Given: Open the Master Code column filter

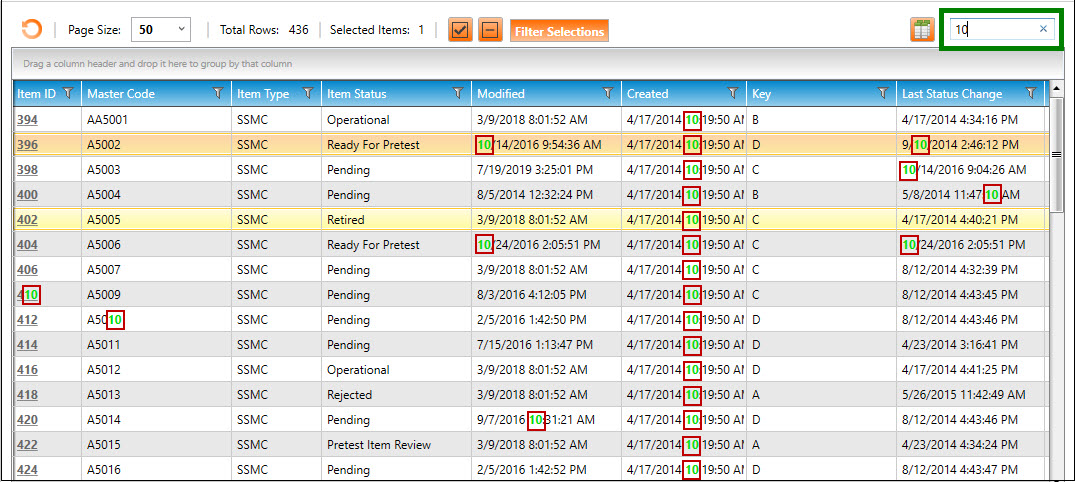Looking at the screenshot, I should [x=218, y=94].
